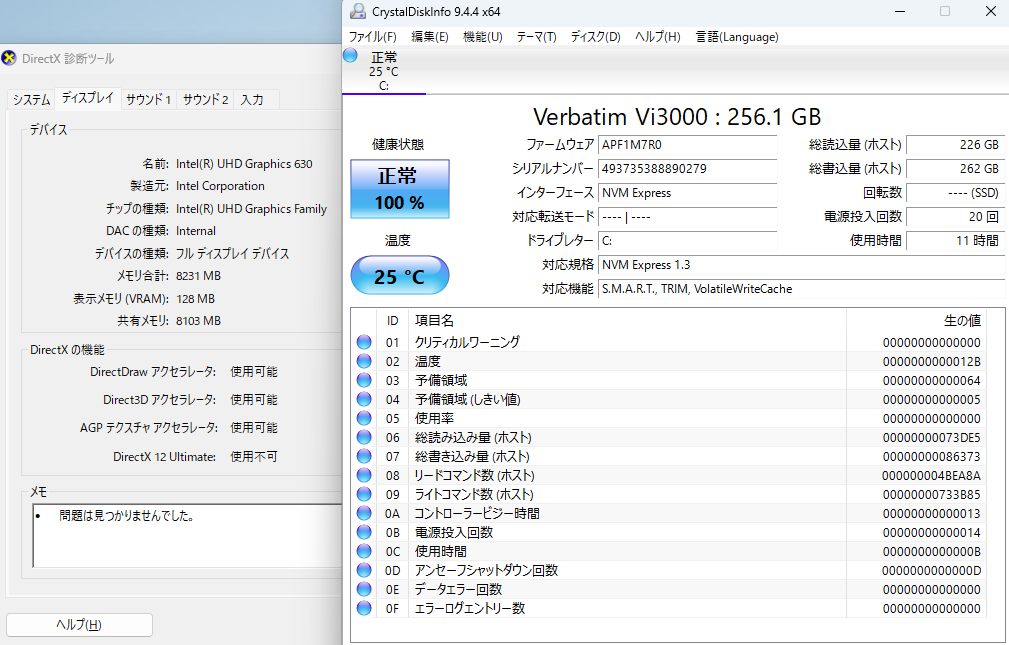Select the blue disk status orb above 正常

click(350, 55)
